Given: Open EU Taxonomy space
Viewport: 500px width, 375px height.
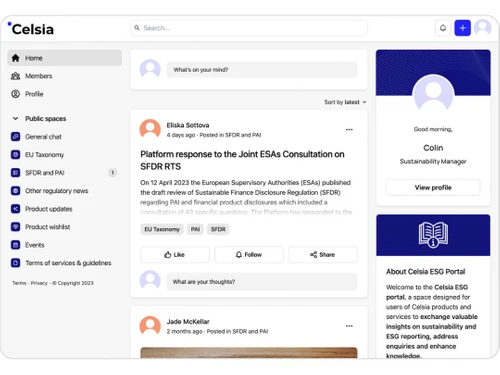Looking at the screenshot, I should 65,155.
